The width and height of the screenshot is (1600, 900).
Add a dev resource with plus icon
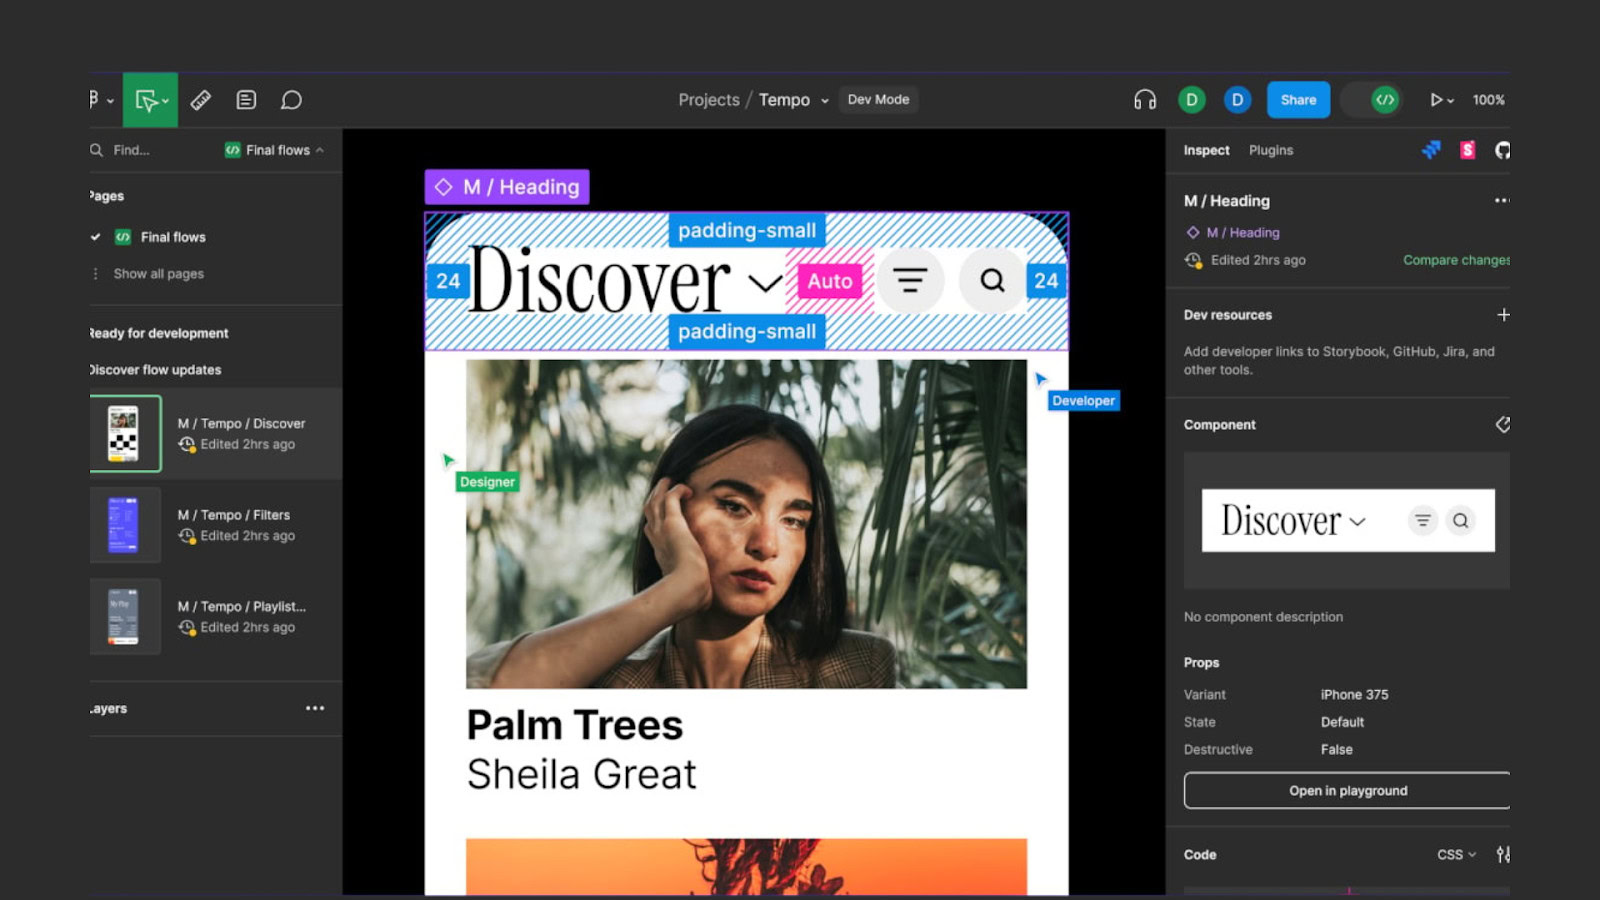pos(1502,315)
